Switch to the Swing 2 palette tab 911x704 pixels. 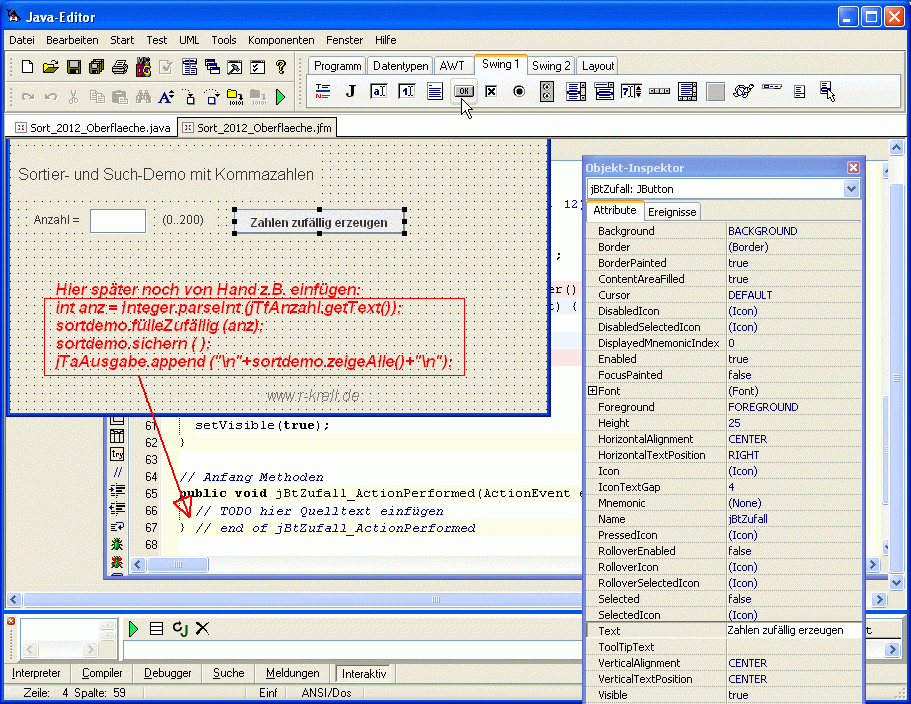pos(551,65)
